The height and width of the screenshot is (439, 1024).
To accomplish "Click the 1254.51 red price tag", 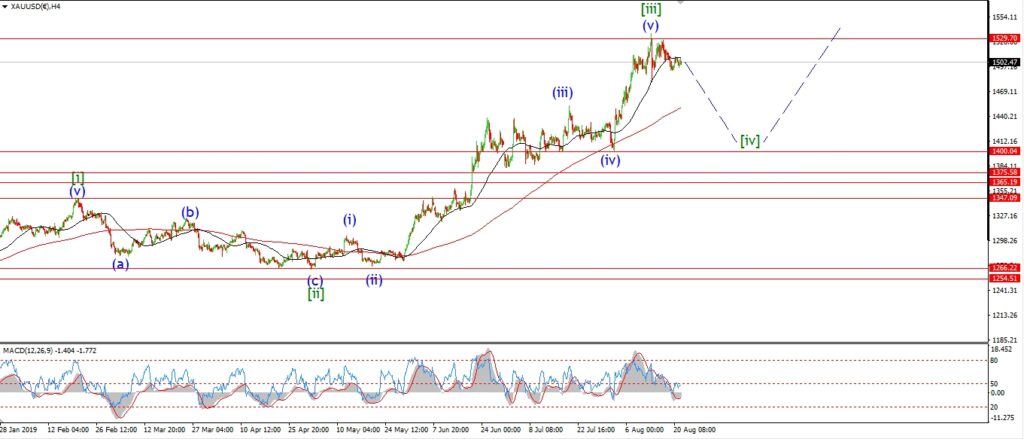I will [x=1004, y=278].
